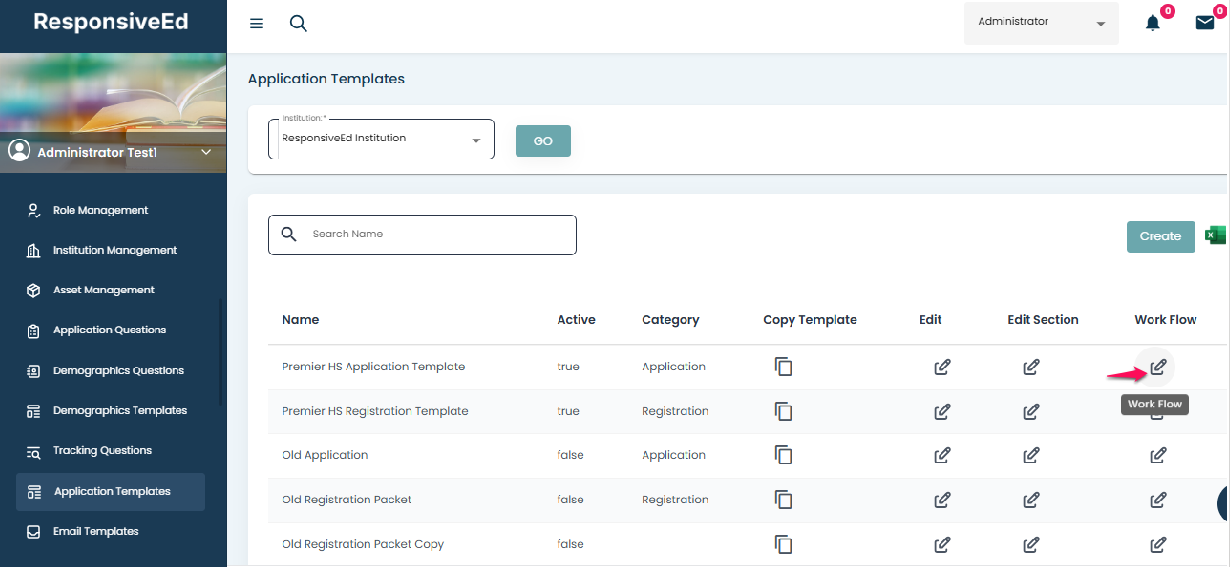
Task: Open Work Flow for Premier HS Application Template
Action: tap(1158, 367)
